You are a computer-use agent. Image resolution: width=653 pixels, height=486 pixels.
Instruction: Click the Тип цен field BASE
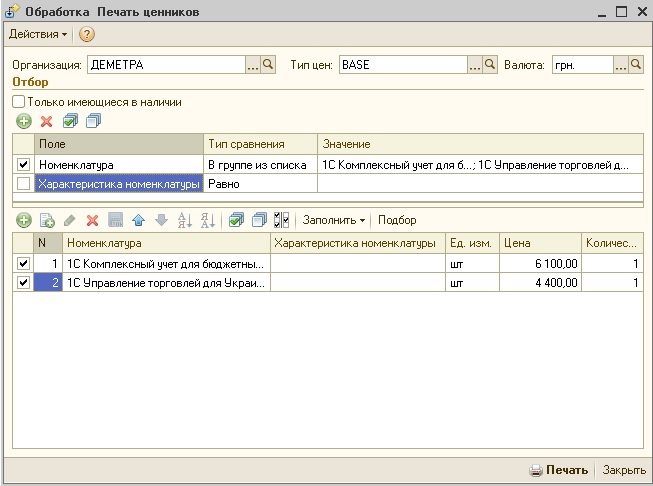[x=403, y=65]
